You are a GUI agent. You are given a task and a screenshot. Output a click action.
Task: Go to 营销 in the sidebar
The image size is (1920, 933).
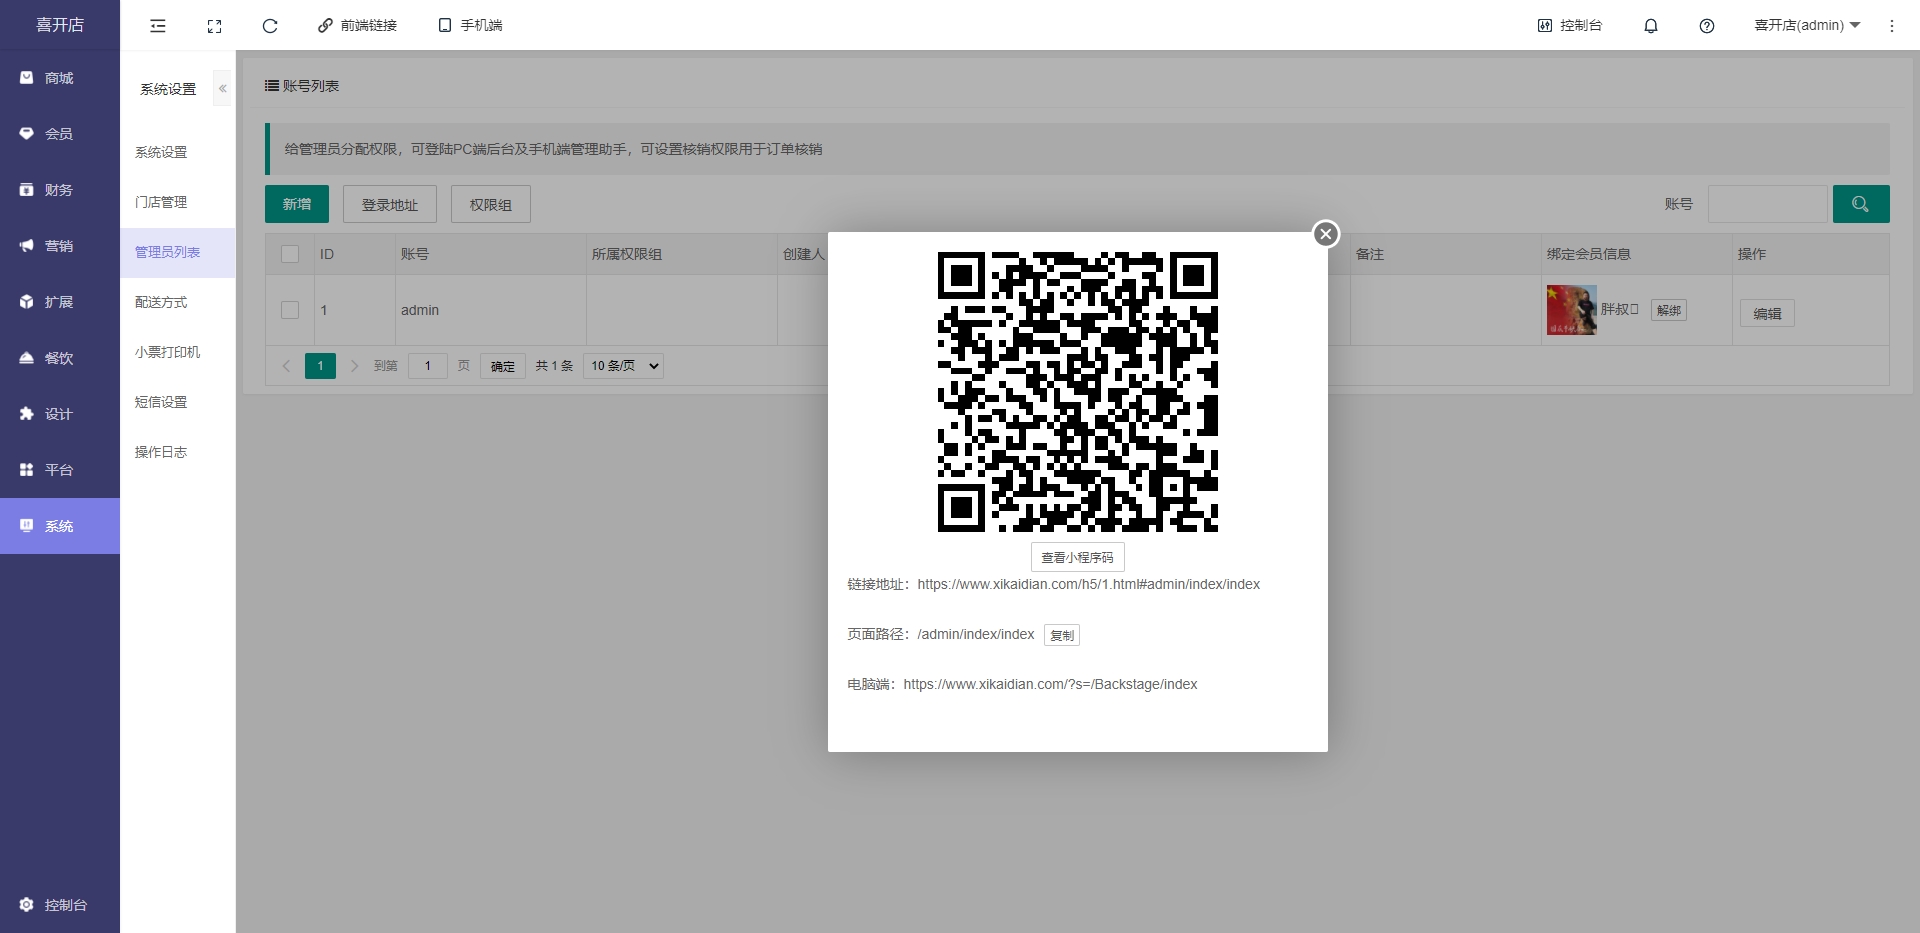pyautogui.click(x=60, y=246)
